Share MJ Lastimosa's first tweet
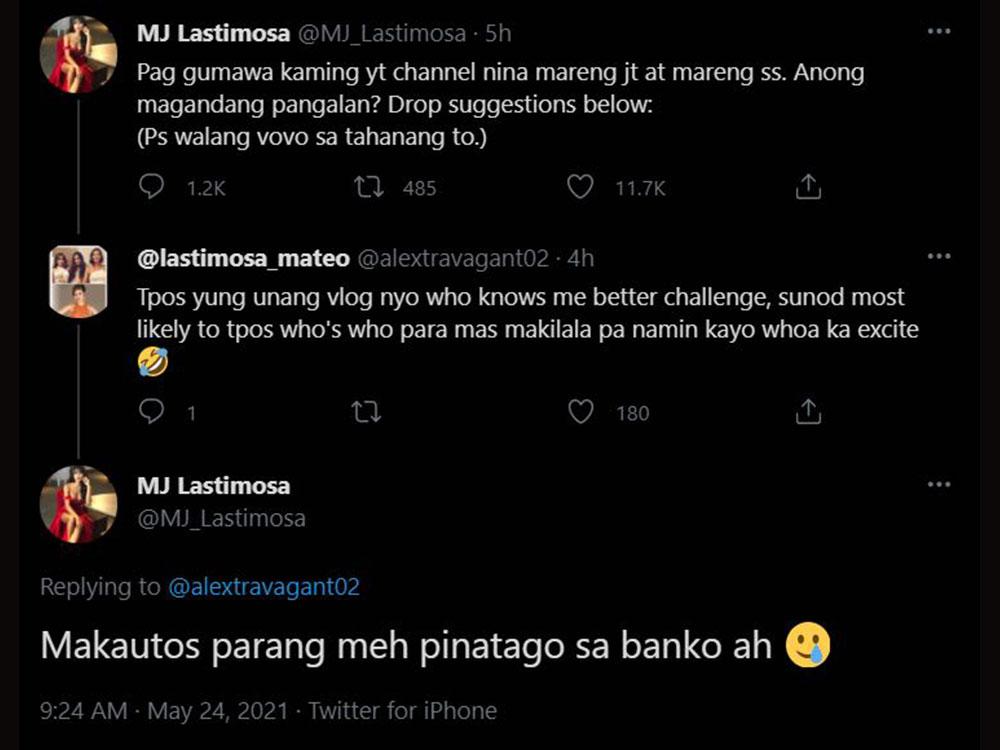 coord(808,187)
